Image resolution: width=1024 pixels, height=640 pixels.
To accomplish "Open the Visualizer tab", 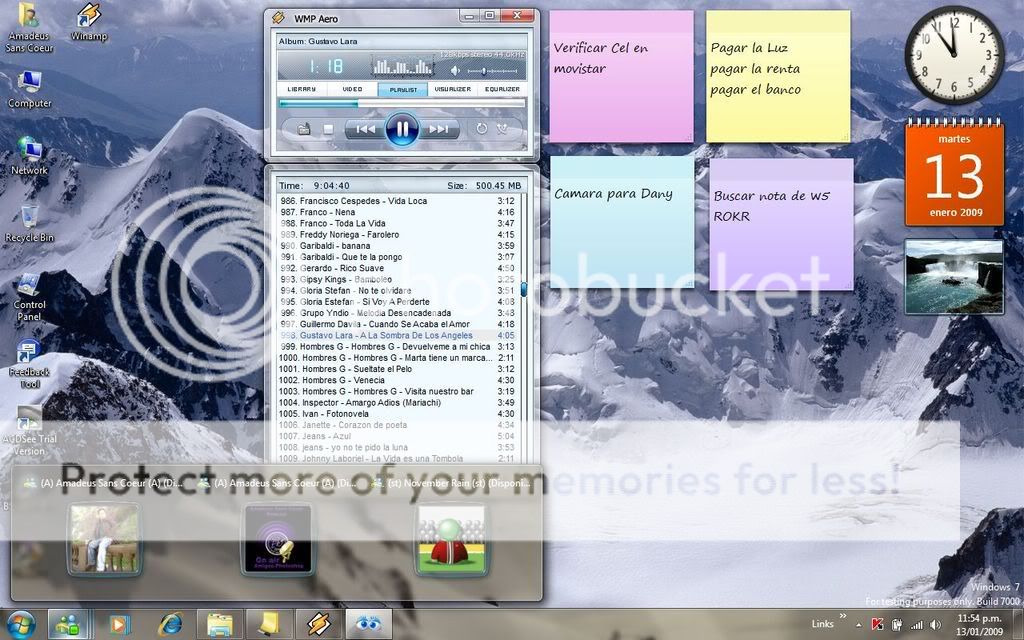I will pos(453,89).
